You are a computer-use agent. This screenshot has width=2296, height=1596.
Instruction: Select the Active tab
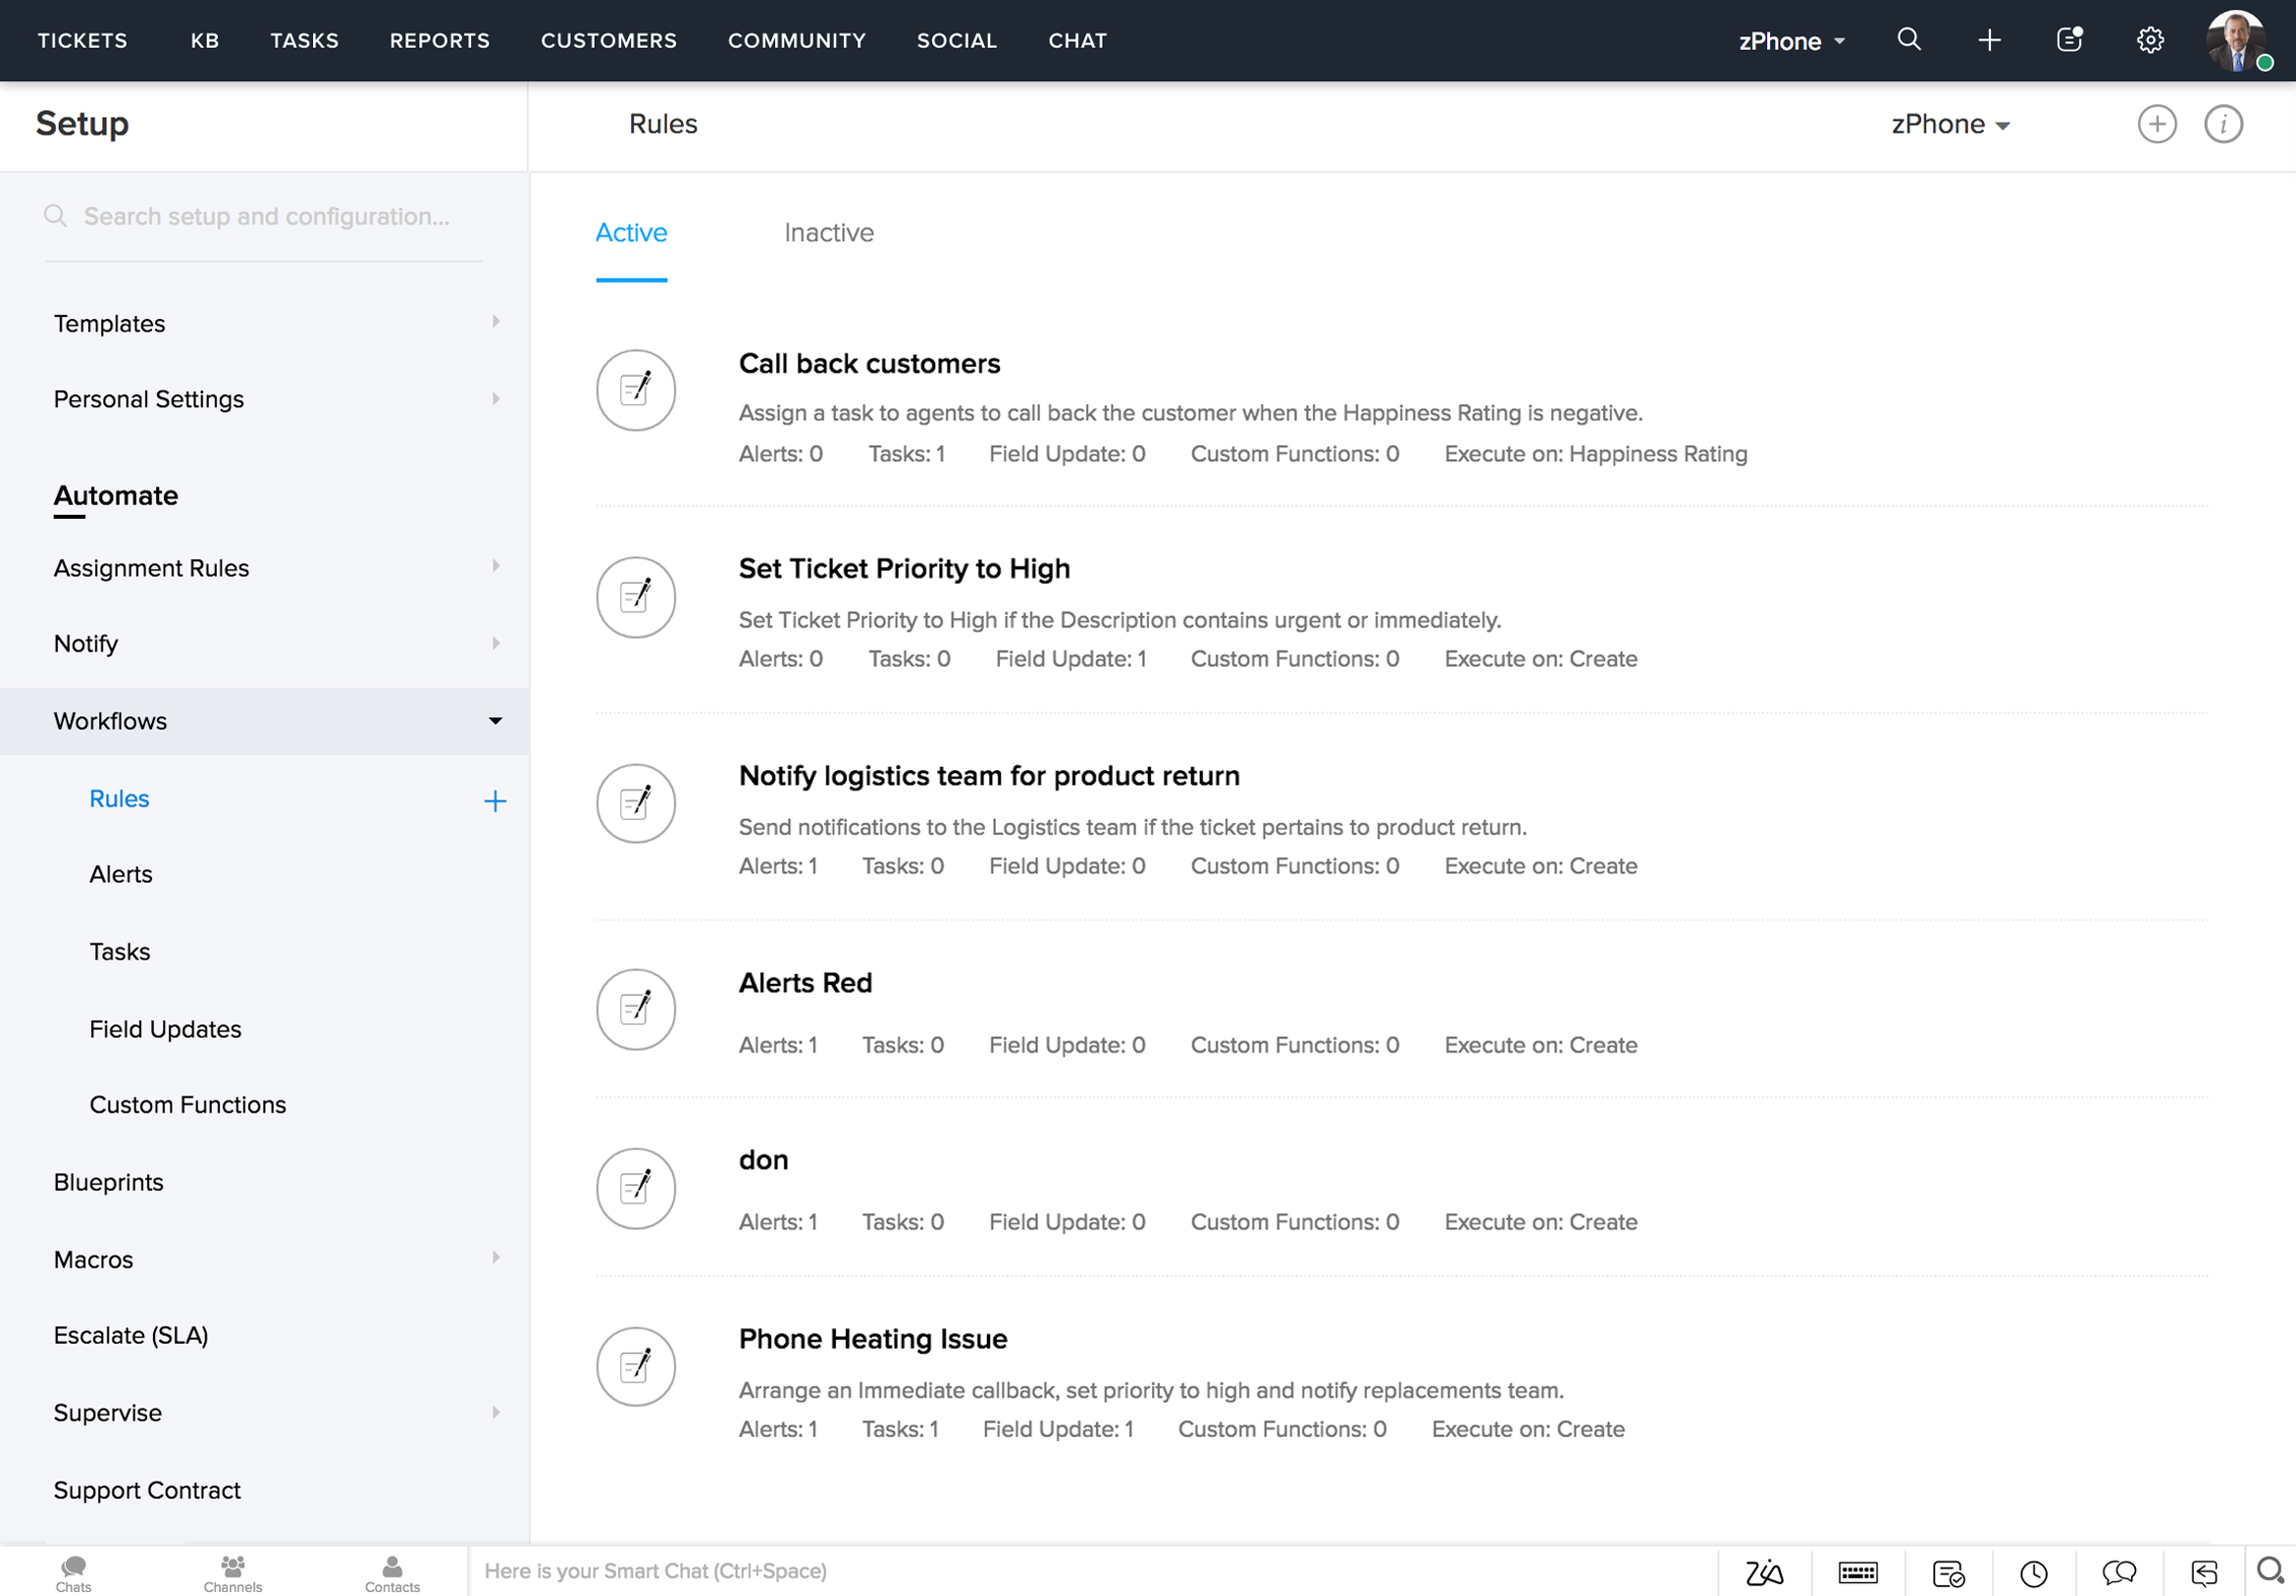point(631,233)
